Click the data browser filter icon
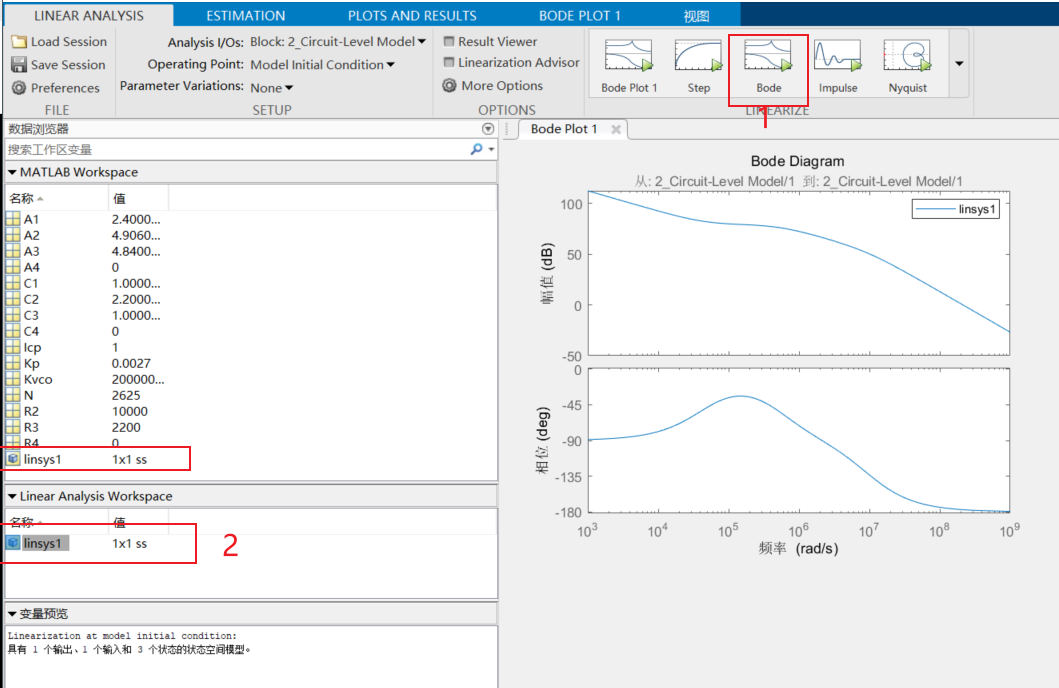The width and height of the screenshot is (1059, 688). 488,128
